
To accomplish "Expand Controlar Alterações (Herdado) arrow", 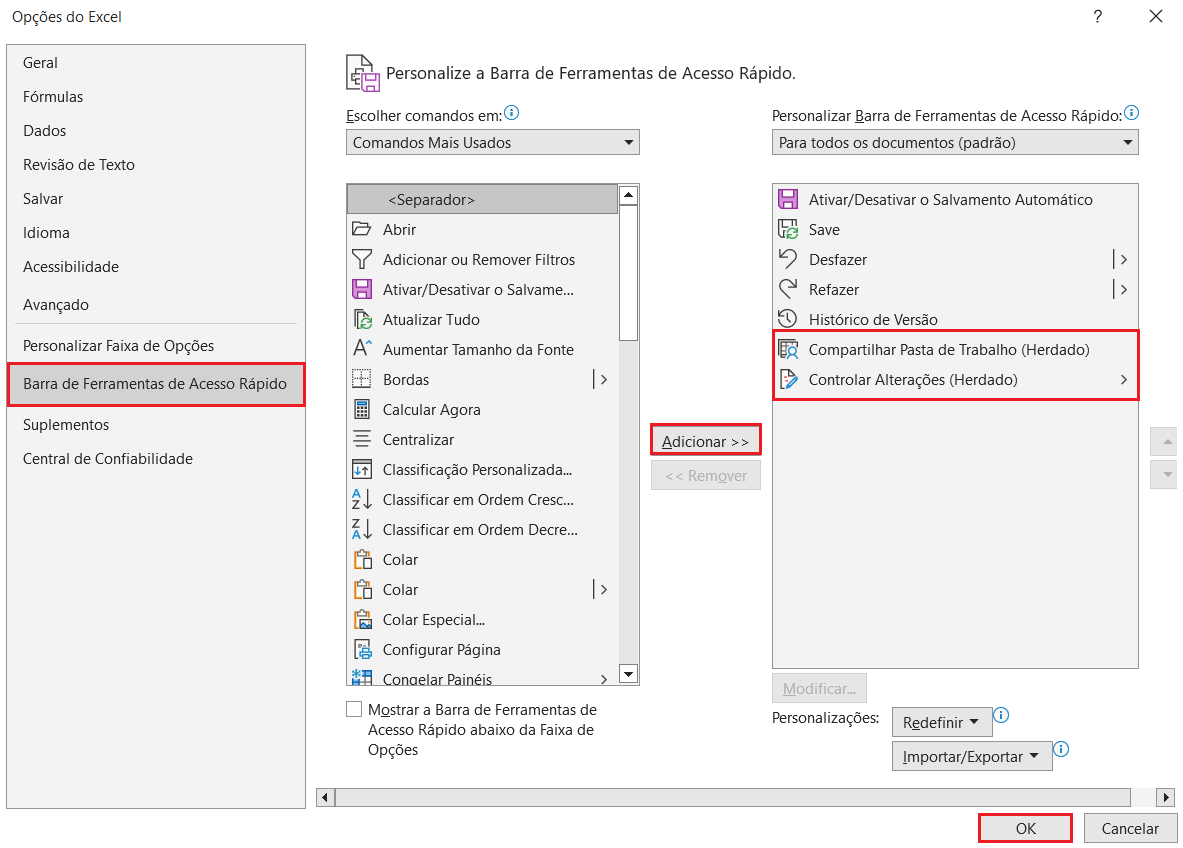I will coord(1124,379).
